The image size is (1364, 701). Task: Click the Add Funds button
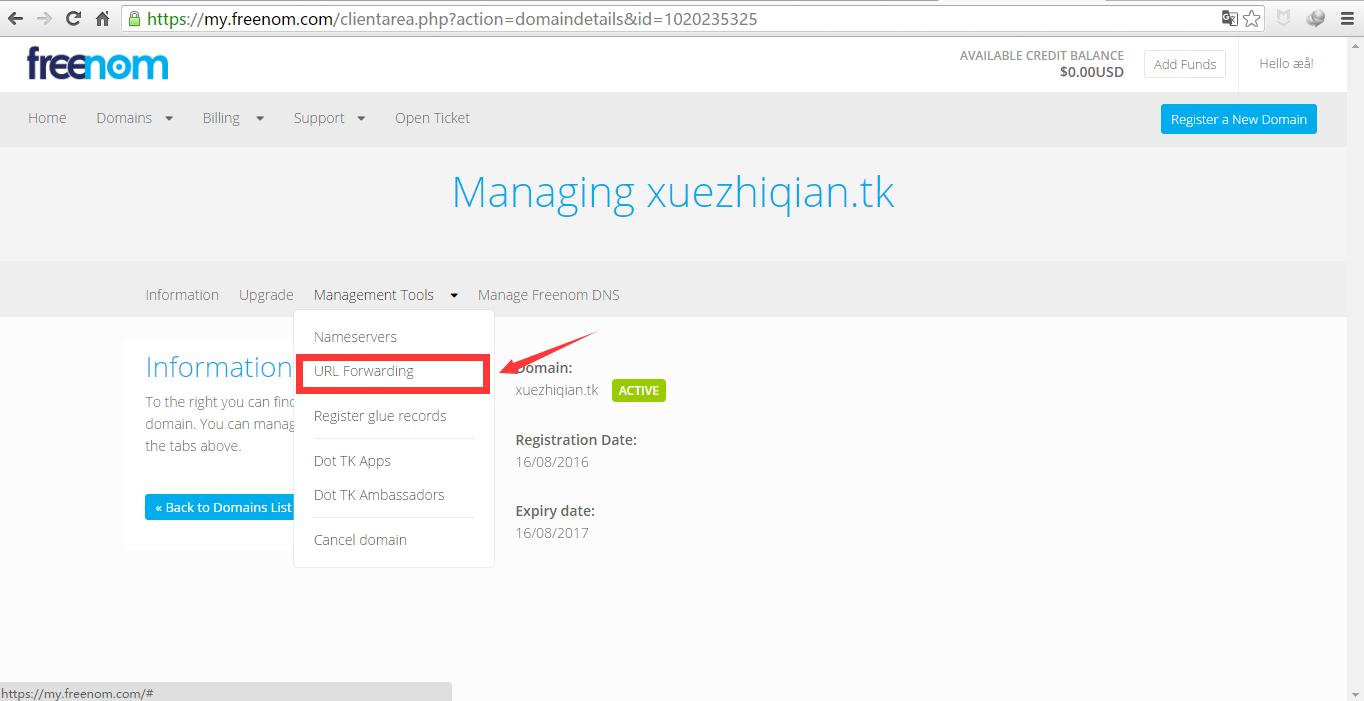pyautogui.click(x=1184, y=64)
